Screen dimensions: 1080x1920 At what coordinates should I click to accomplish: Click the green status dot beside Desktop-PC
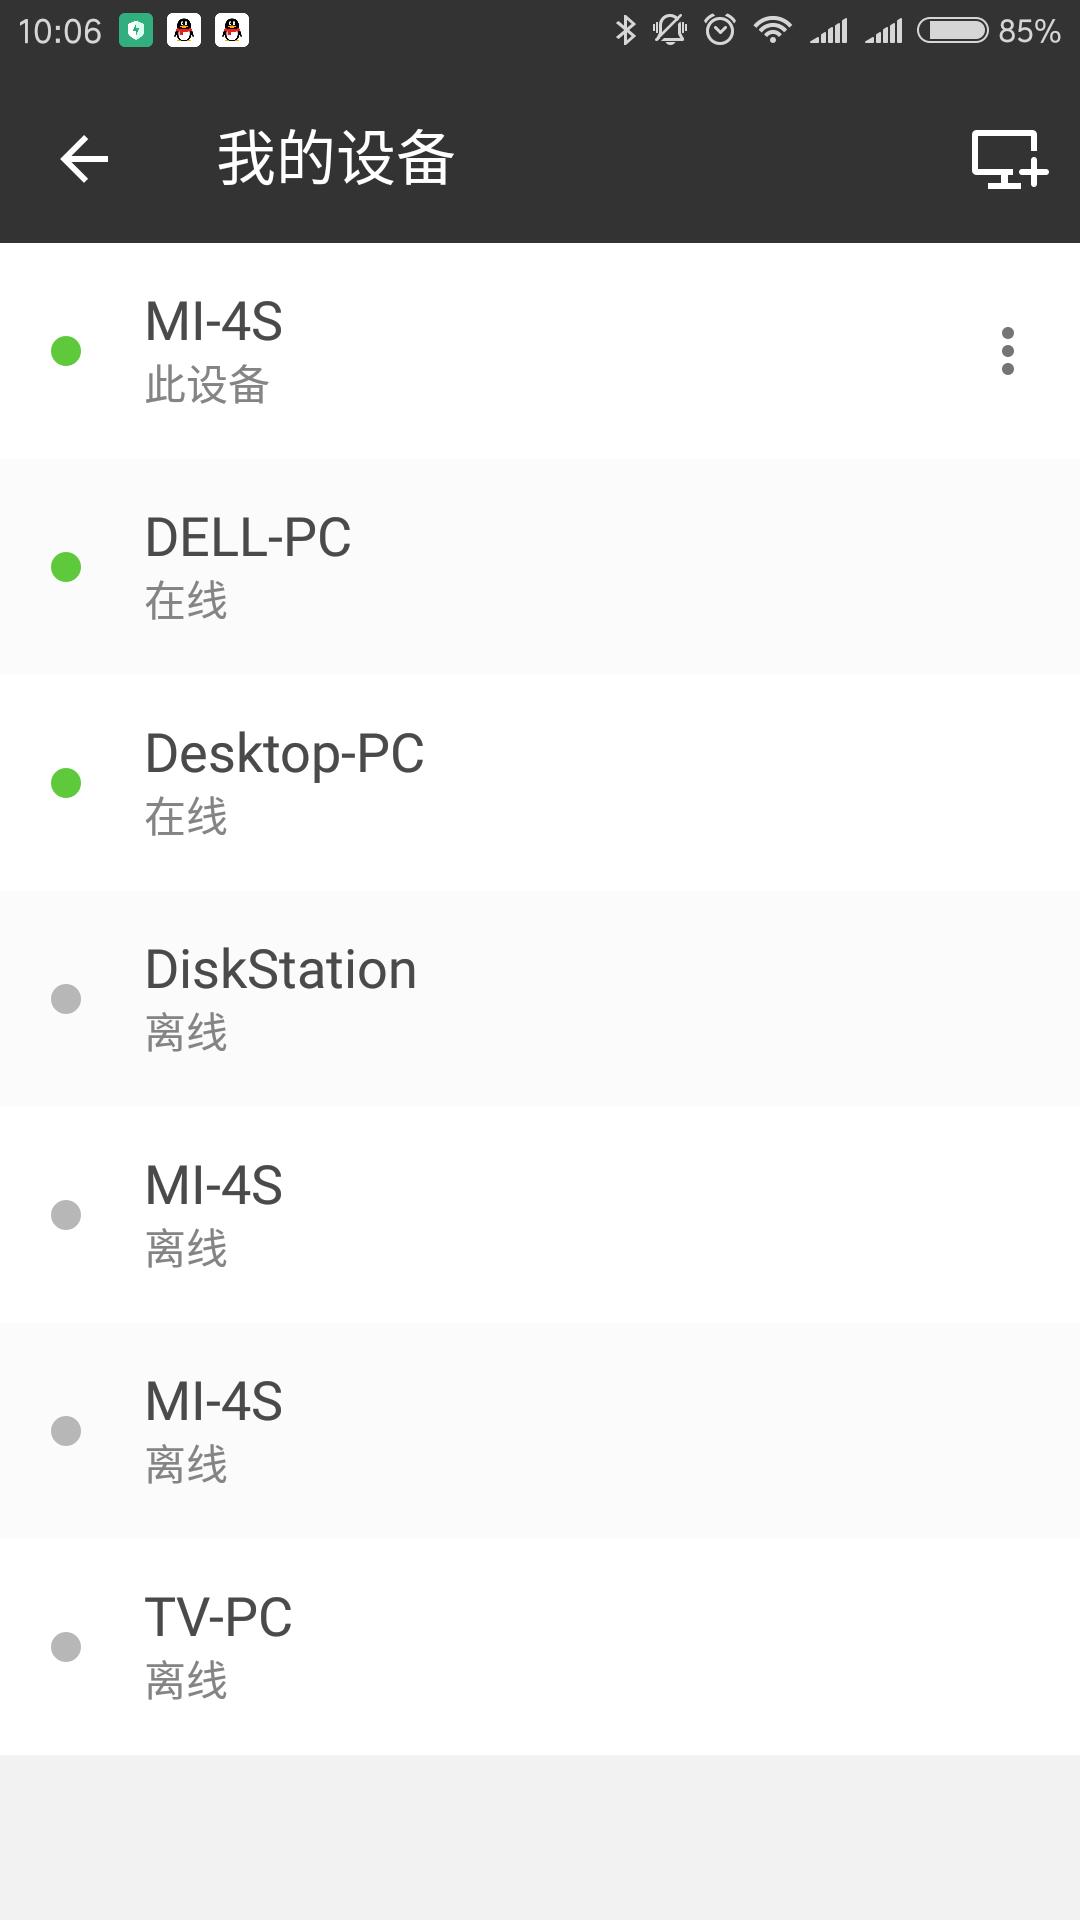tap(66, 783)
